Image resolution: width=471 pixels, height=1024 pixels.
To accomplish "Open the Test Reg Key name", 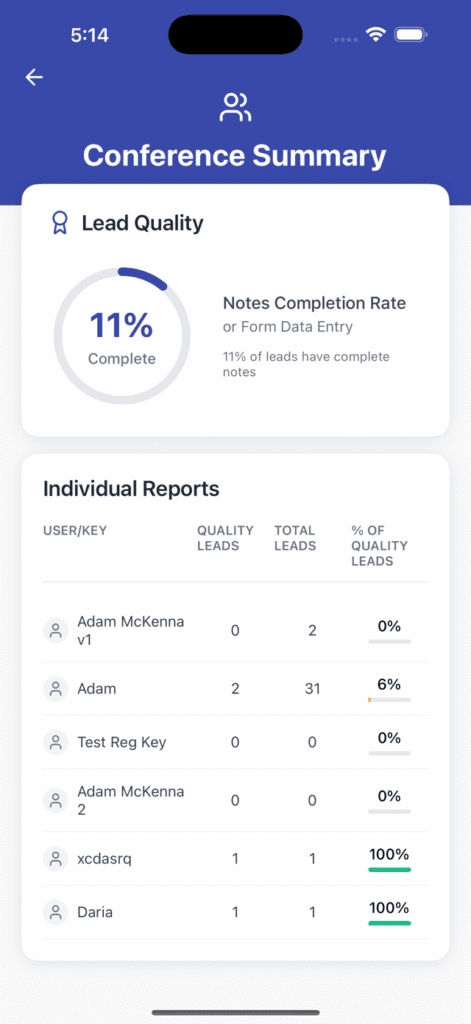I will pyautogui.click(x=122, y=742).
